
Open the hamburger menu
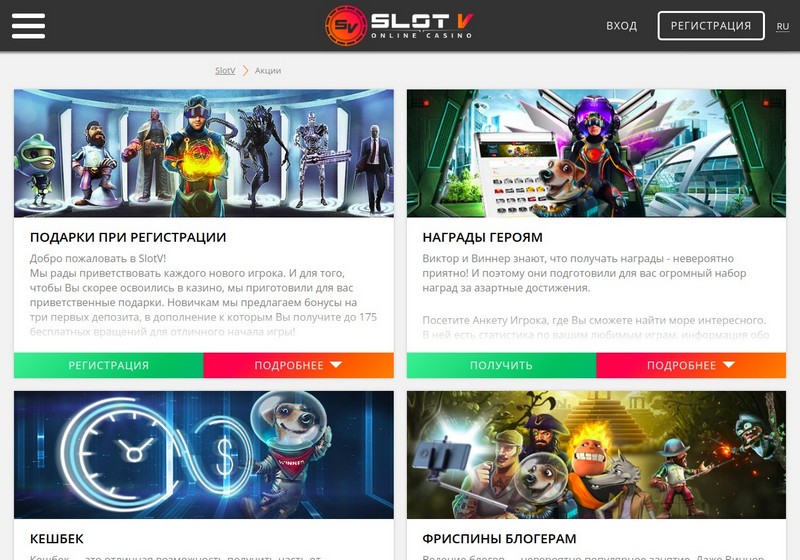[28, 26]
